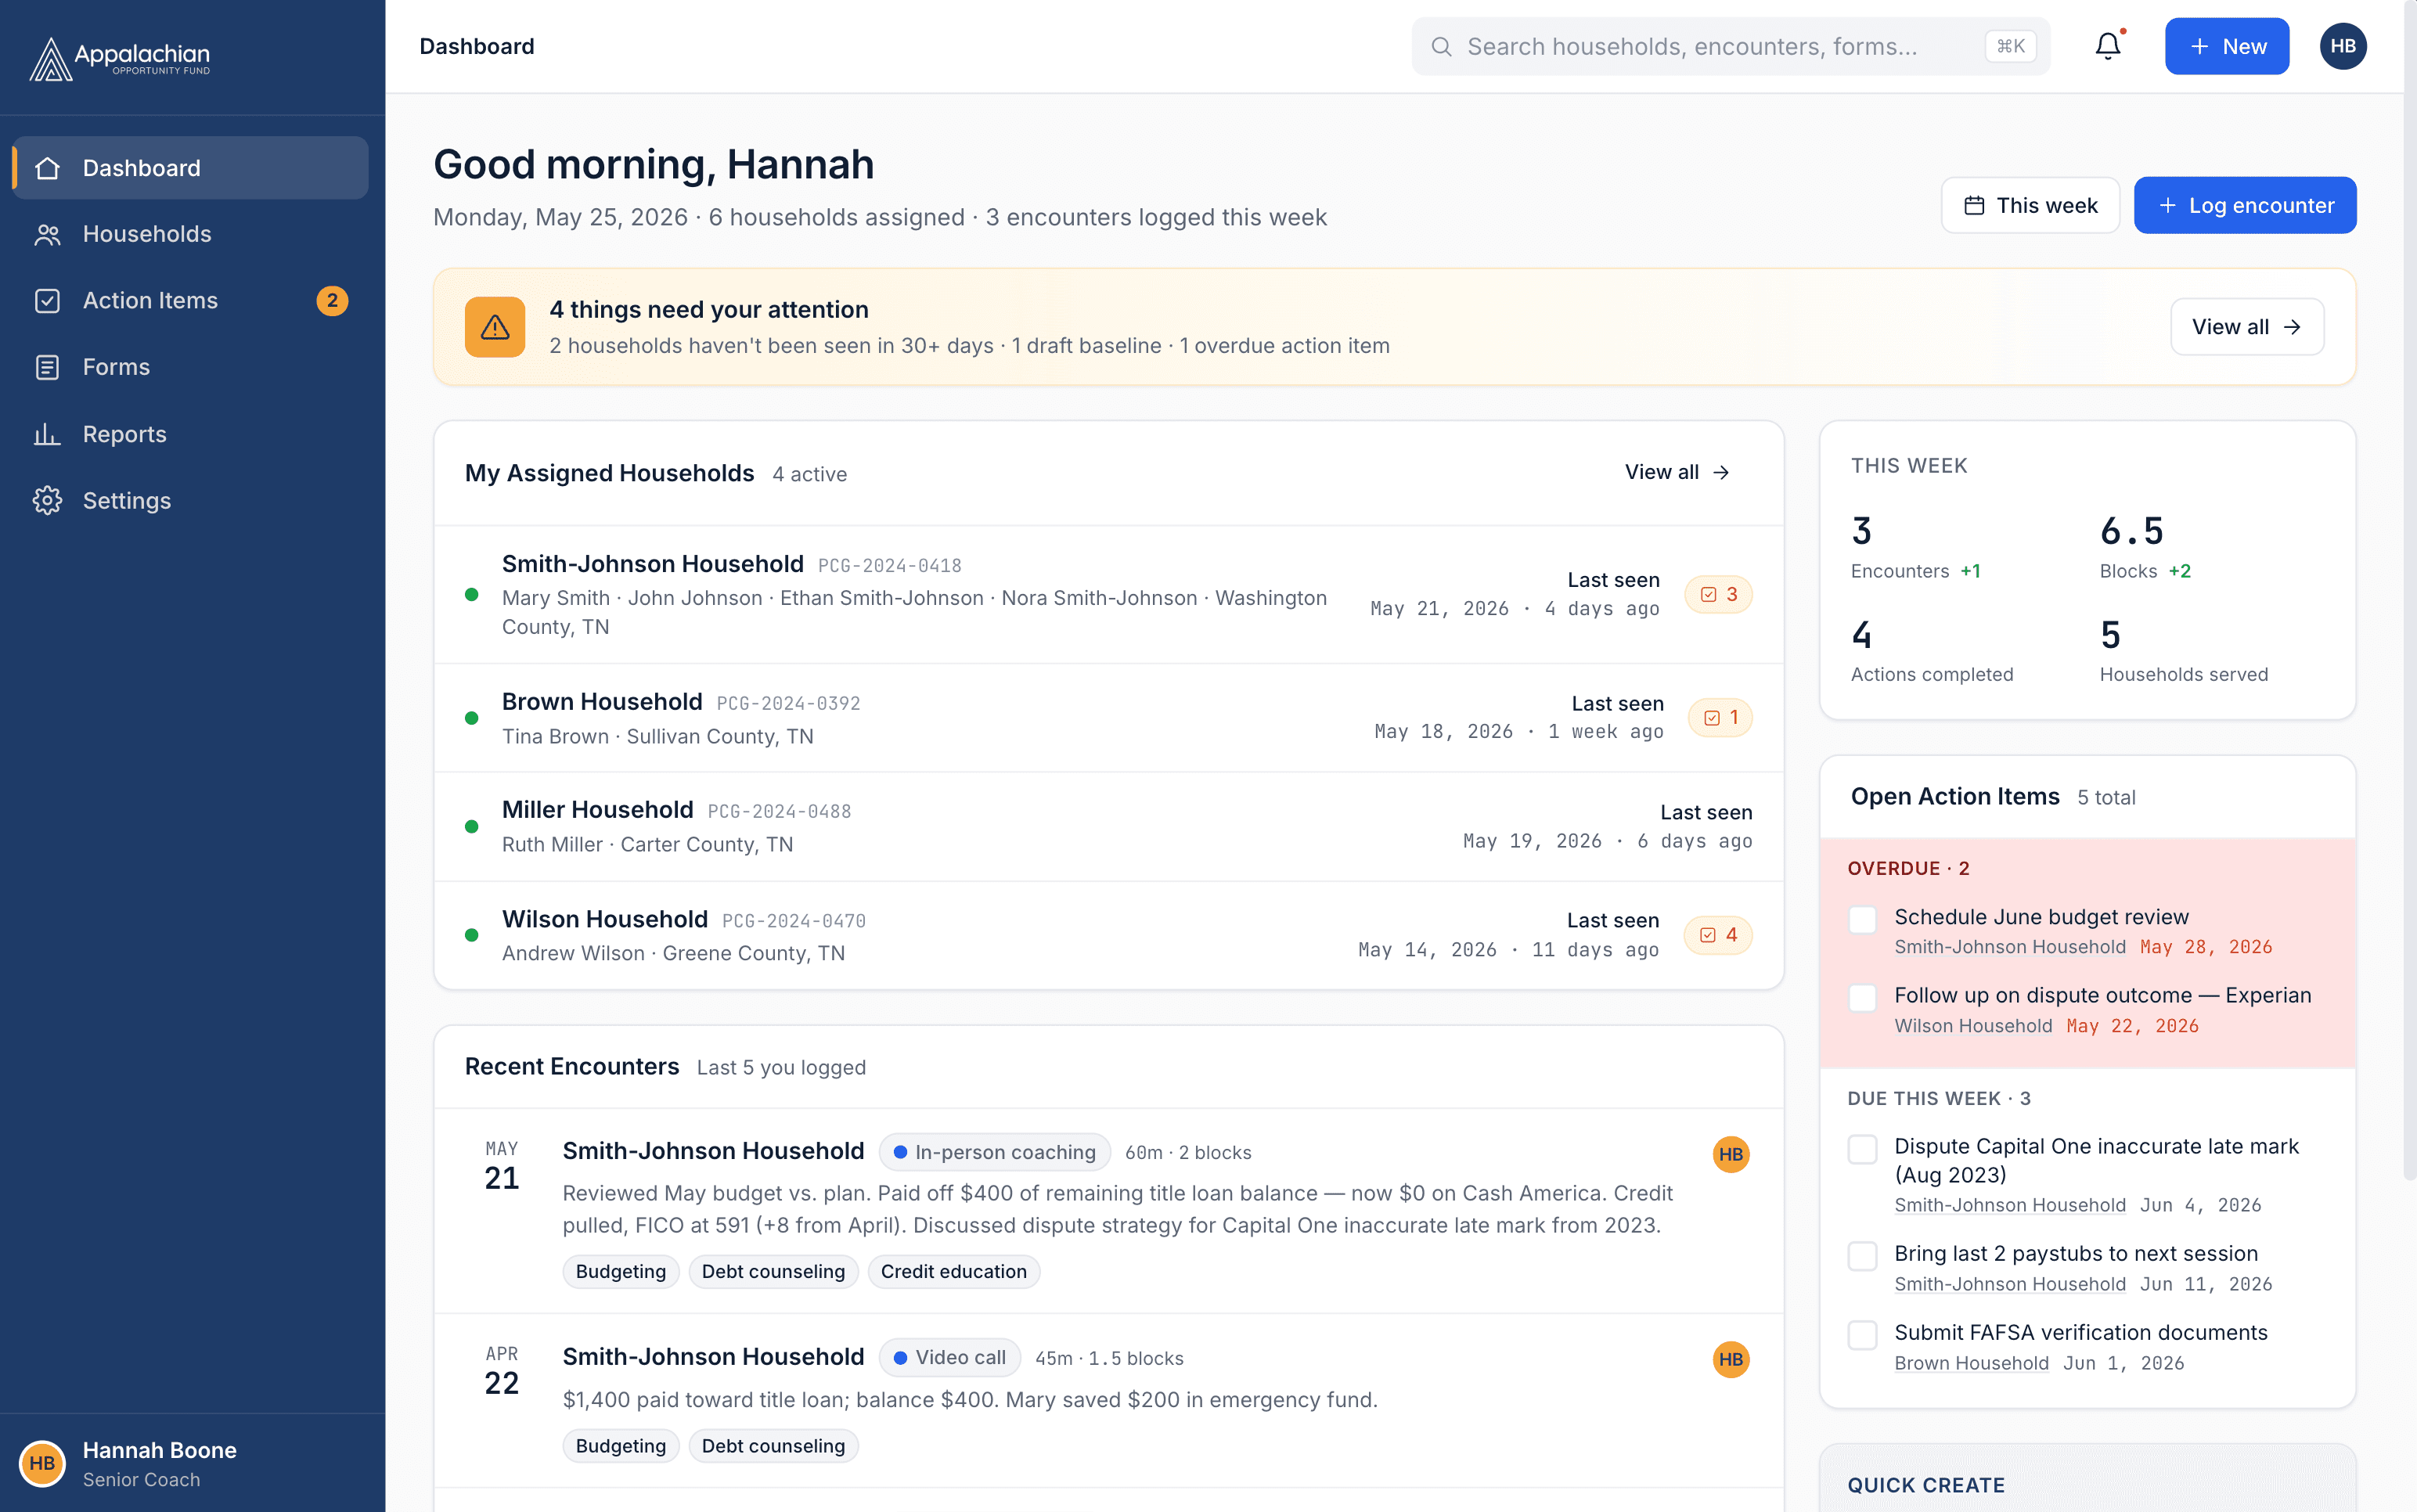This screenshot has height=1512, width=2417.
Task: Click the page vertical scrollbar
Action: pos(2410,590)
